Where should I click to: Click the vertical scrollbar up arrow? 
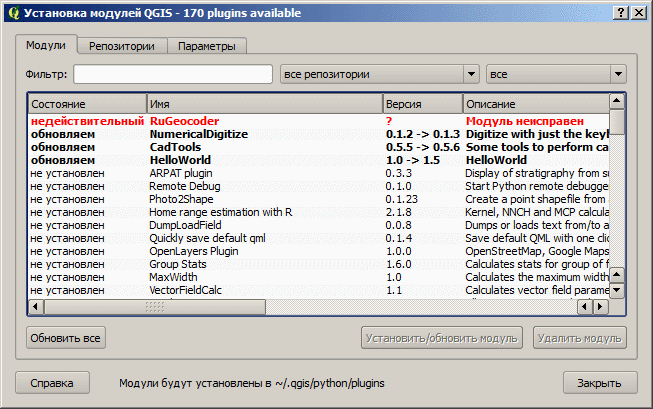click(617, 100)
